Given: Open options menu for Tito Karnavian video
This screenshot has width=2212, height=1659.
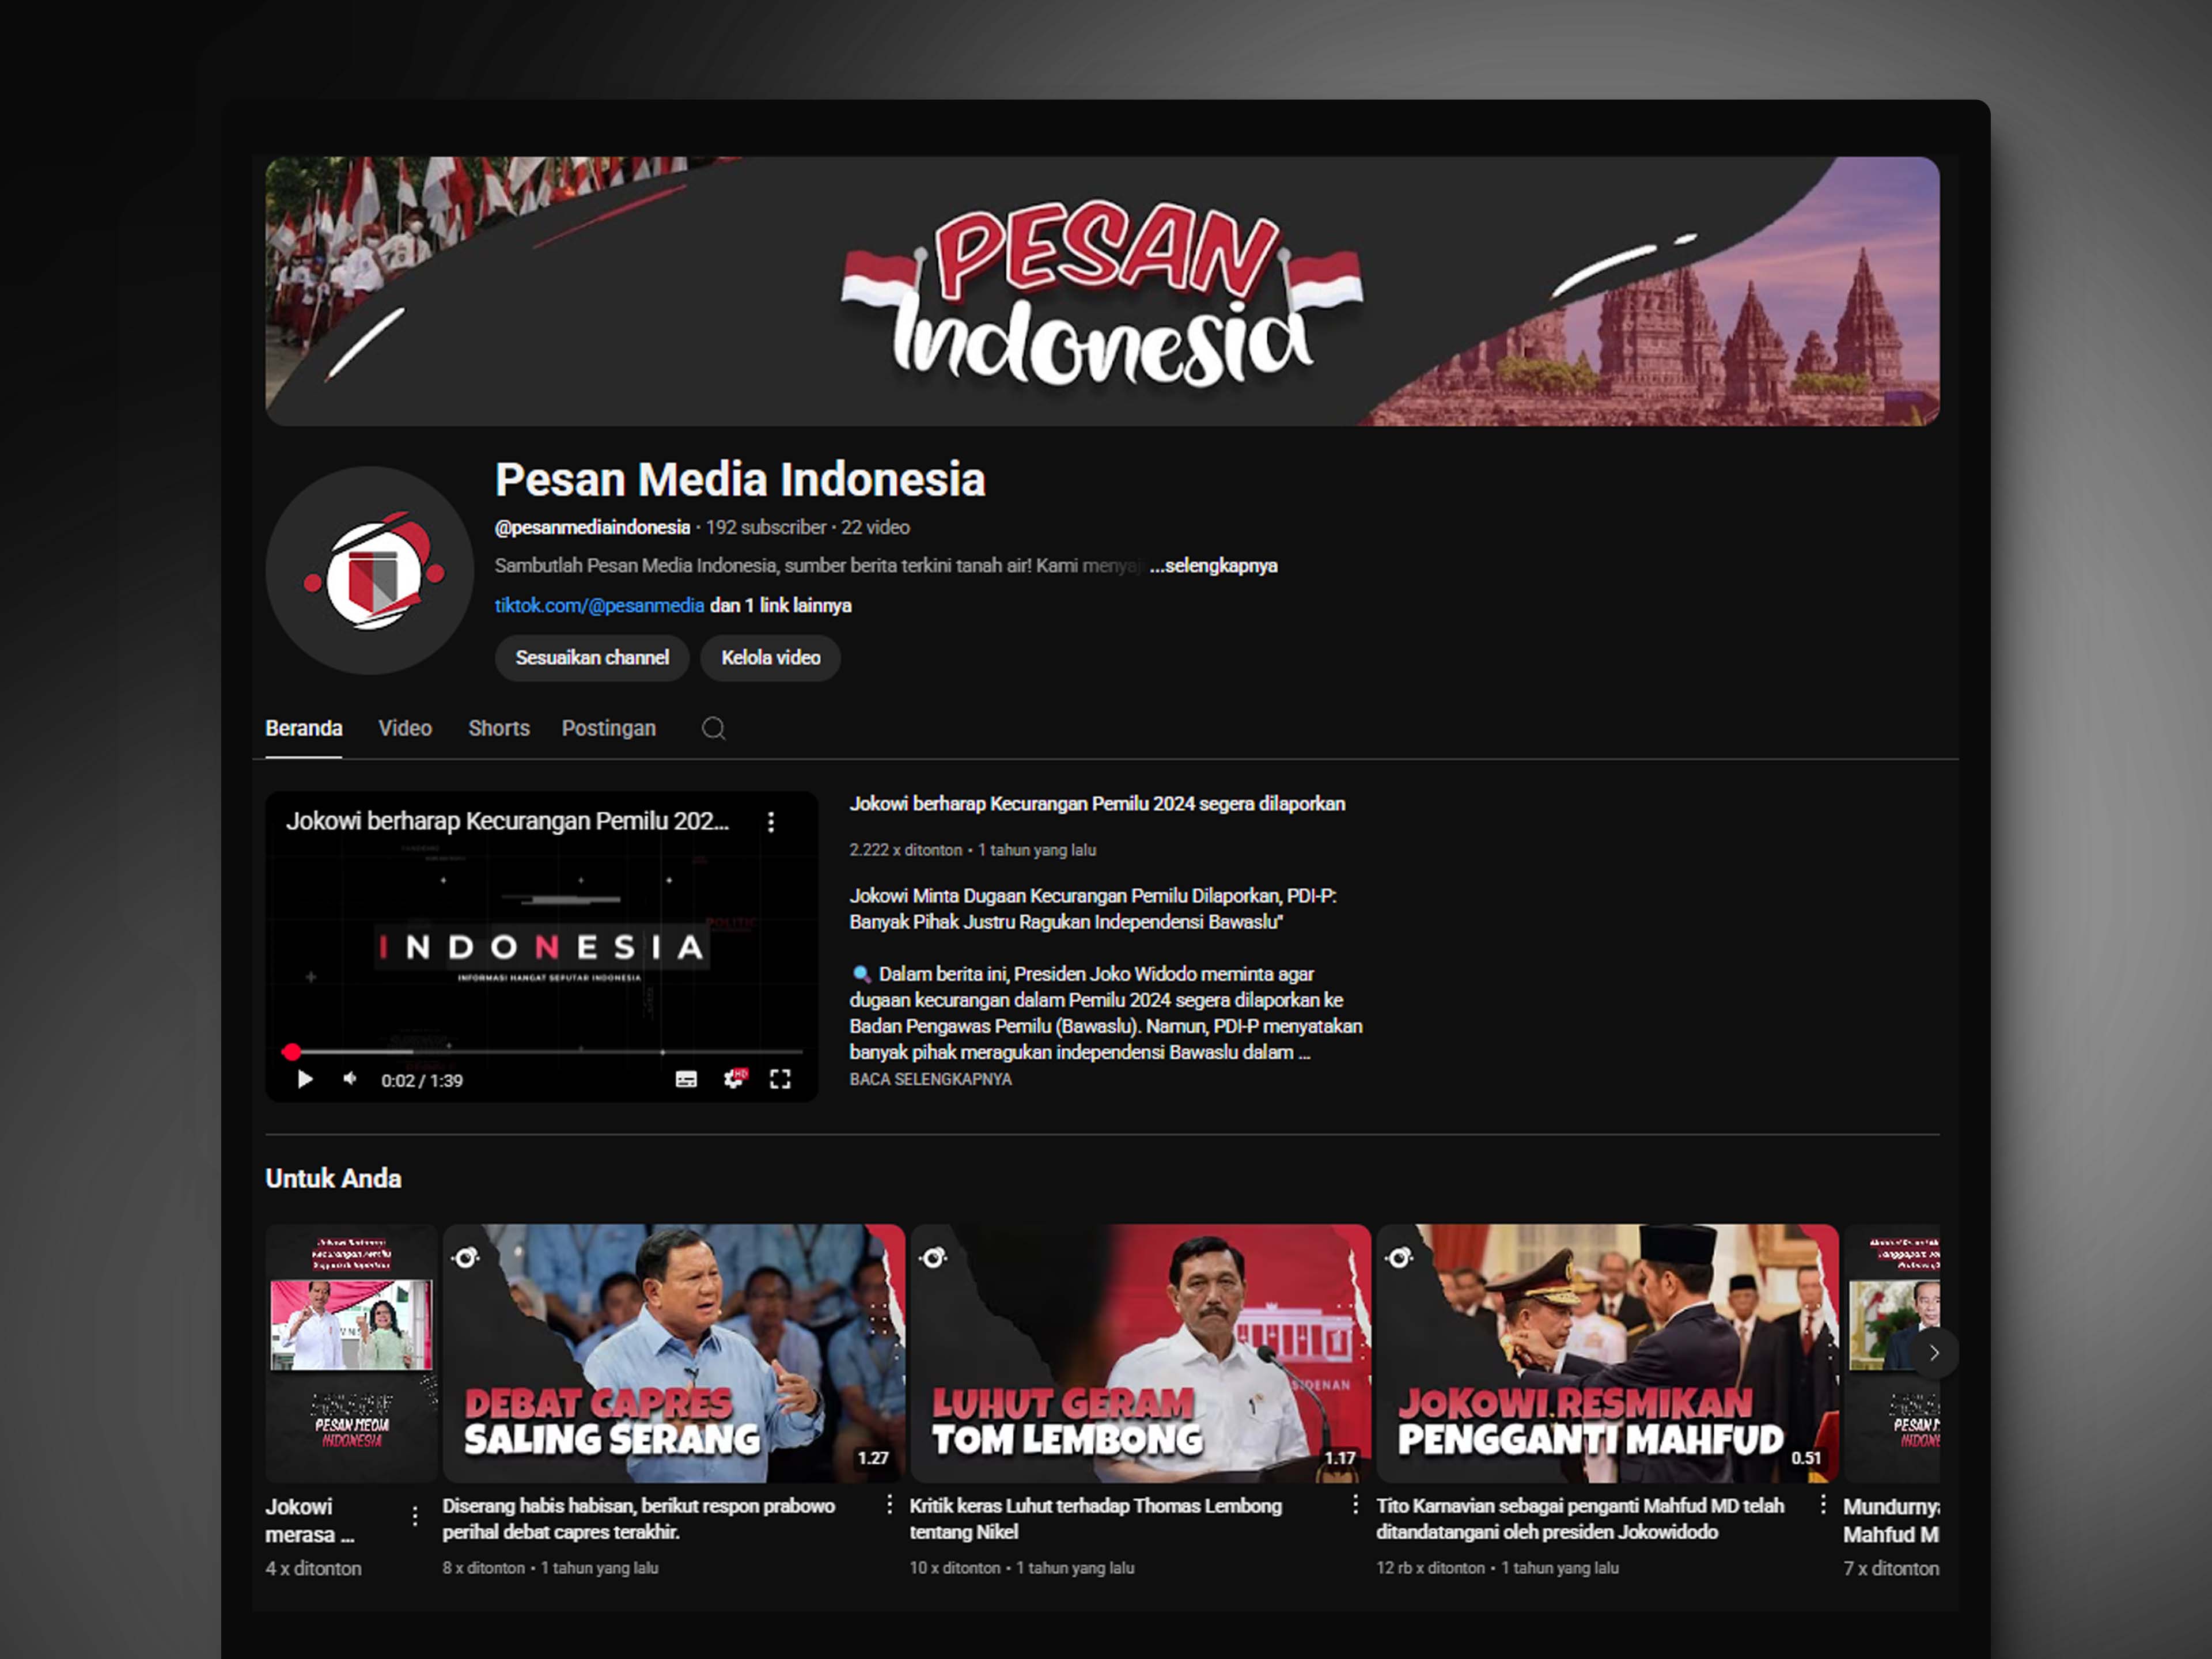Looking at the screenshot, I should [1822, 1504].
